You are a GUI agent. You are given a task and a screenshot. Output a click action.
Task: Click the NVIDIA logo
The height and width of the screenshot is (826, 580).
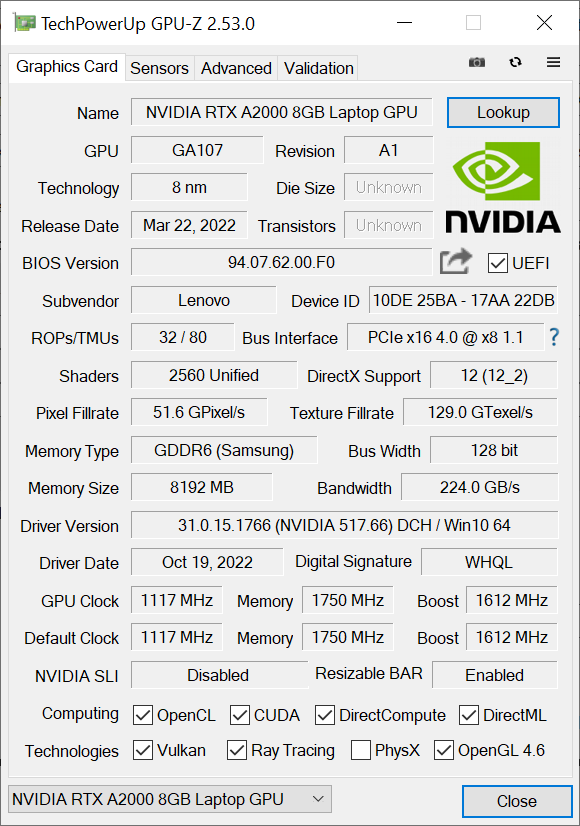[x=503, y=188]
